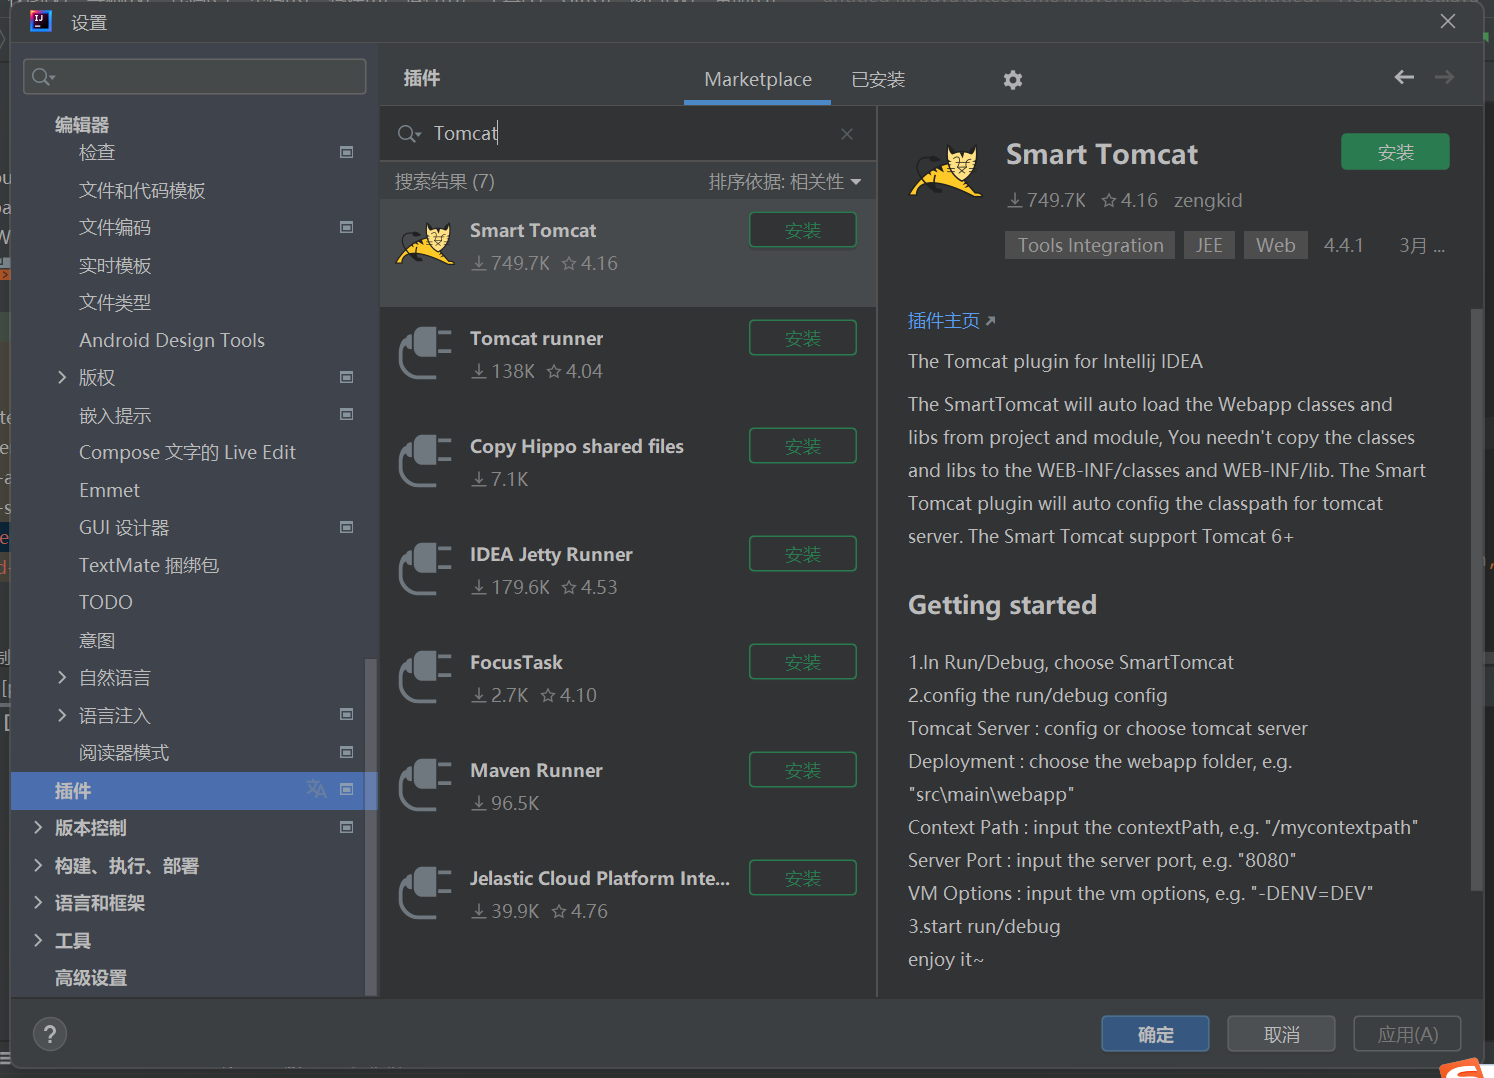Click the project-level icon beside GUI 设计器

tap(347, 527)
